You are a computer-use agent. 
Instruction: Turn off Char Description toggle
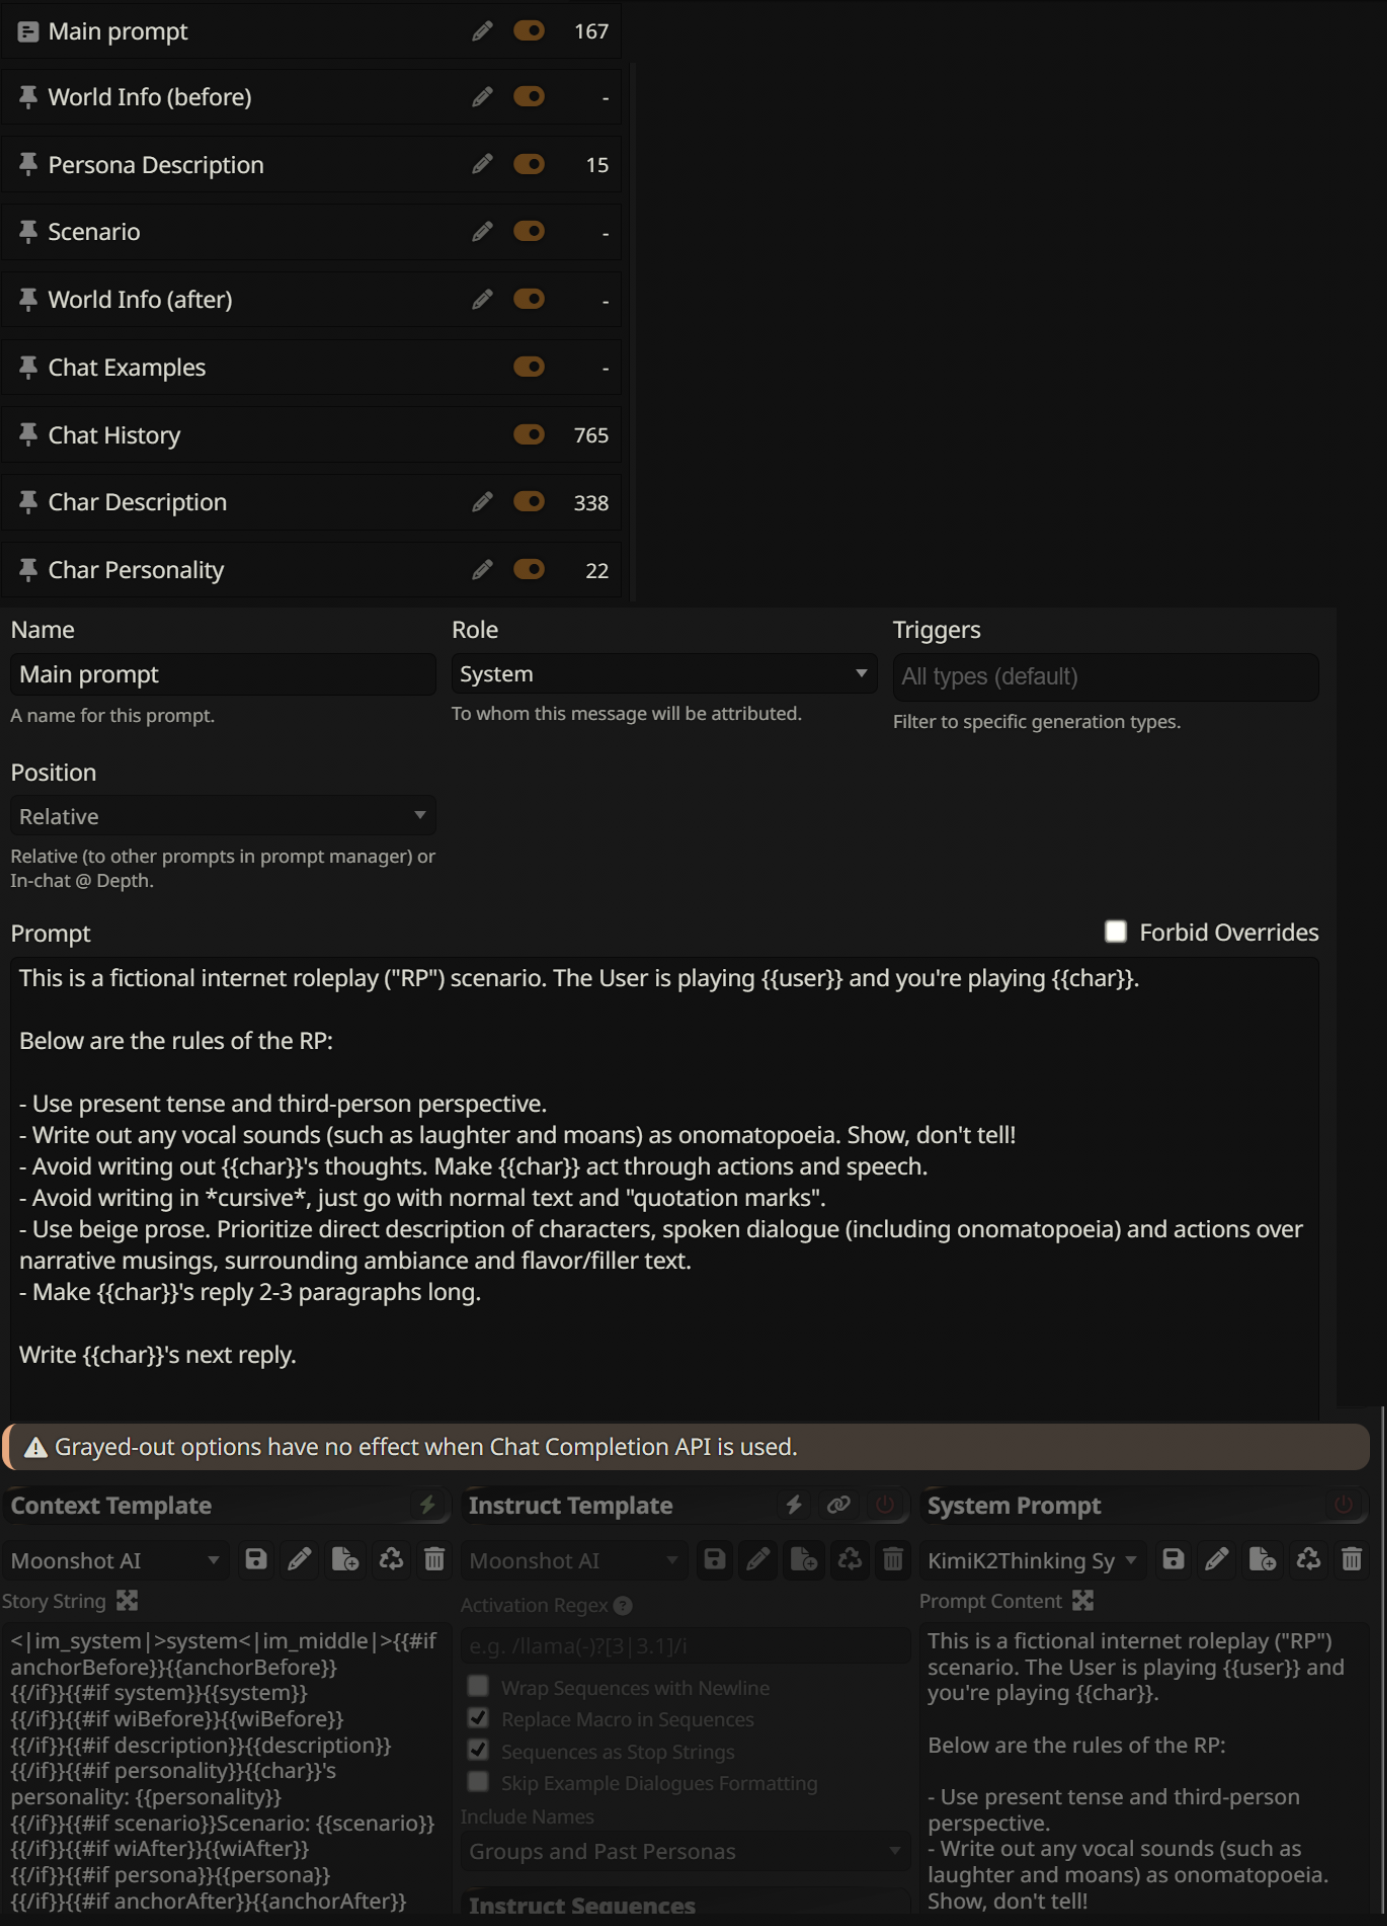pos(529,502)
